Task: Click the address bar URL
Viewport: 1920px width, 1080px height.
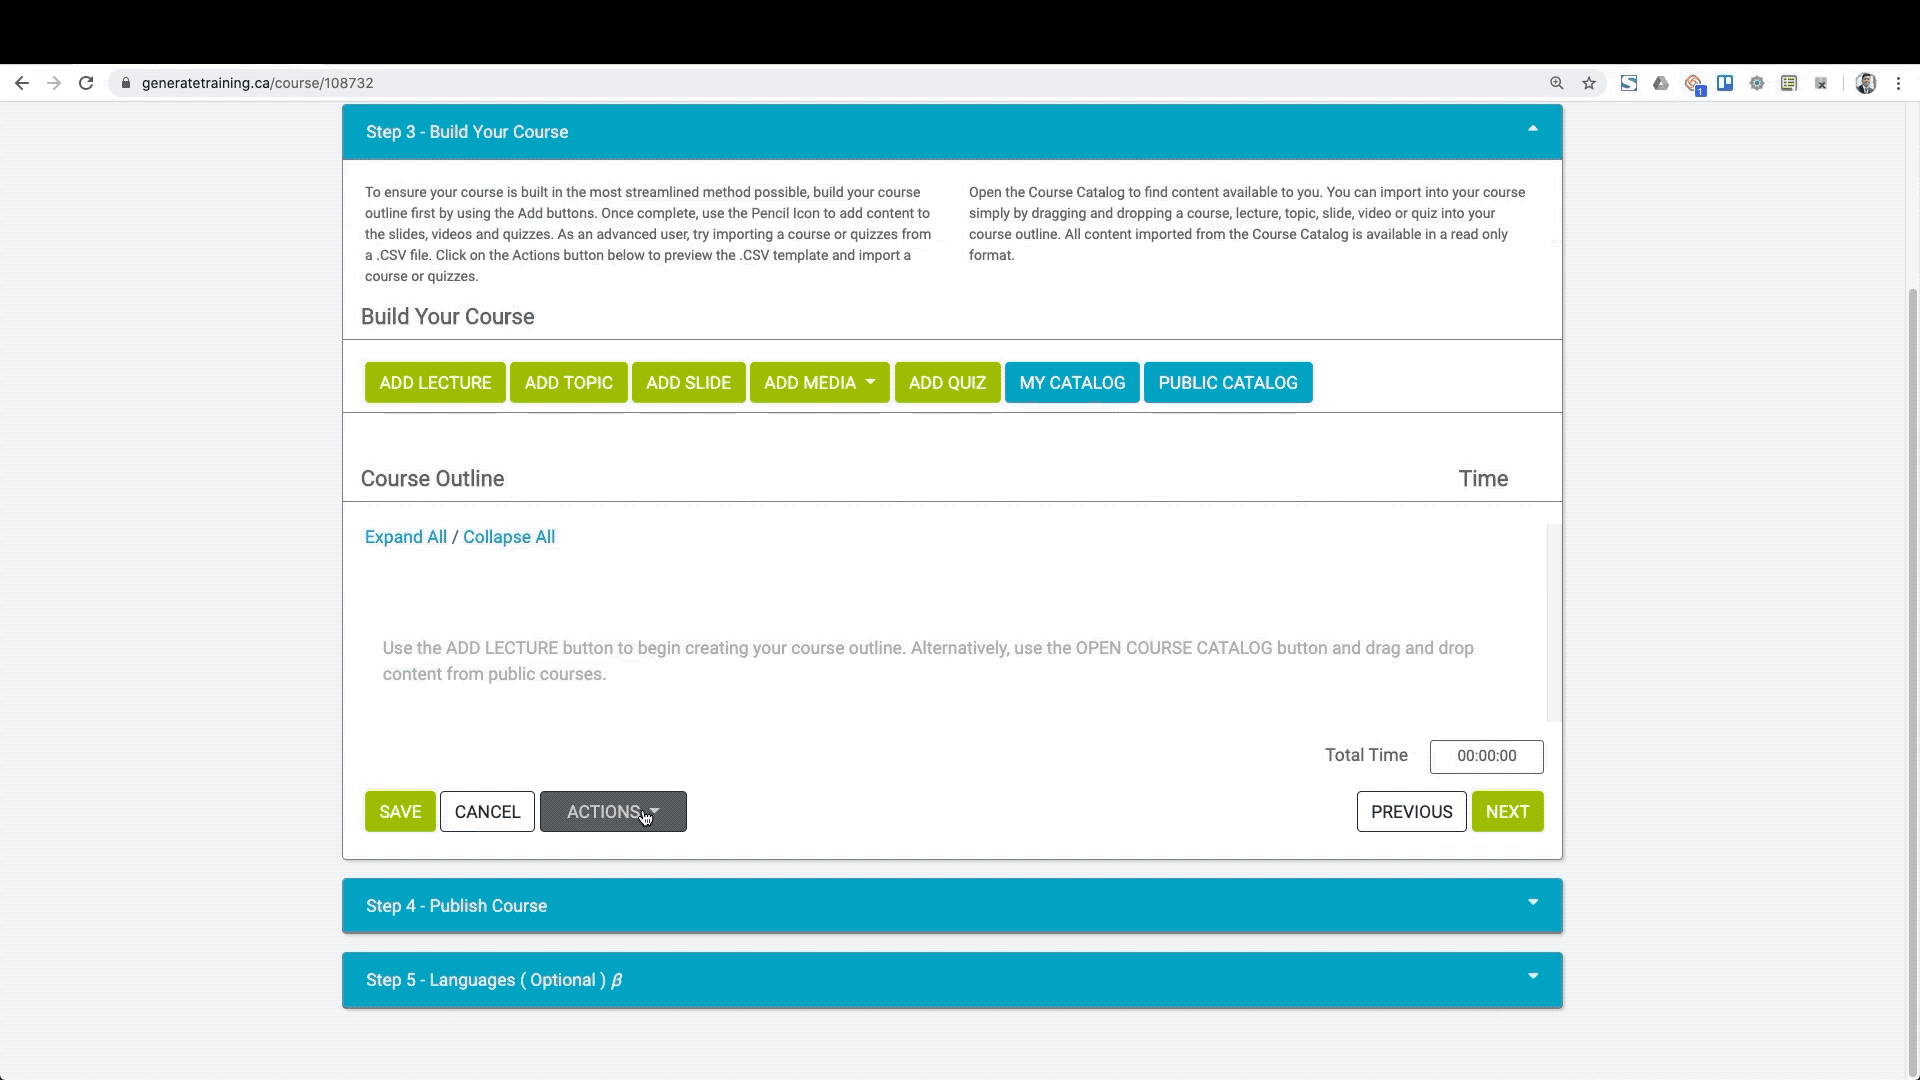Action: click(257, 83)
